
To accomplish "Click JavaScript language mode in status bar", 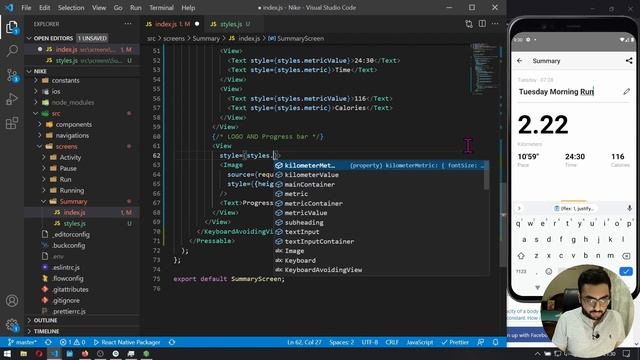I will 420,342.
